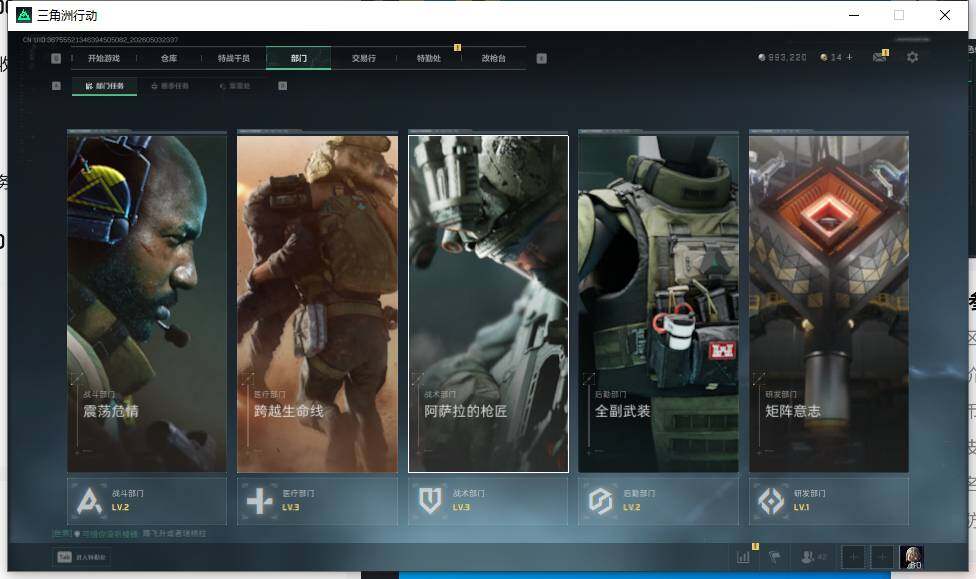Open the settings gear icon
This screenshot has height=579, width=976.
pyautogui.click(x=912, y=57)
